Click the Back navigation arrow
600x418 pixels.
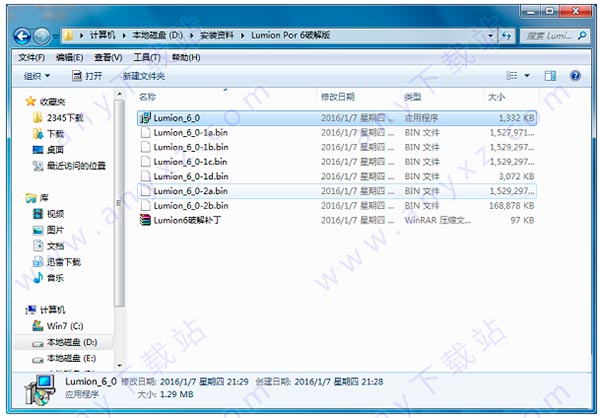point(22,36)
